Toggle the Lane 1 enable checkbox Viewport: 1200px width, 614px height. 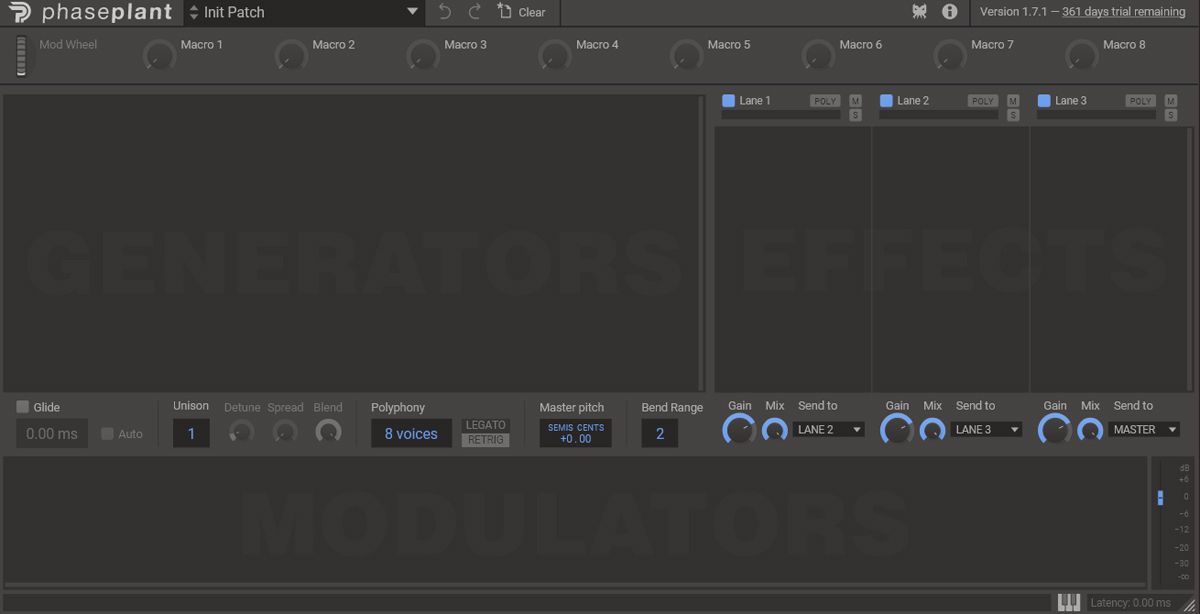pyautogui.click(x=728, y=101)
